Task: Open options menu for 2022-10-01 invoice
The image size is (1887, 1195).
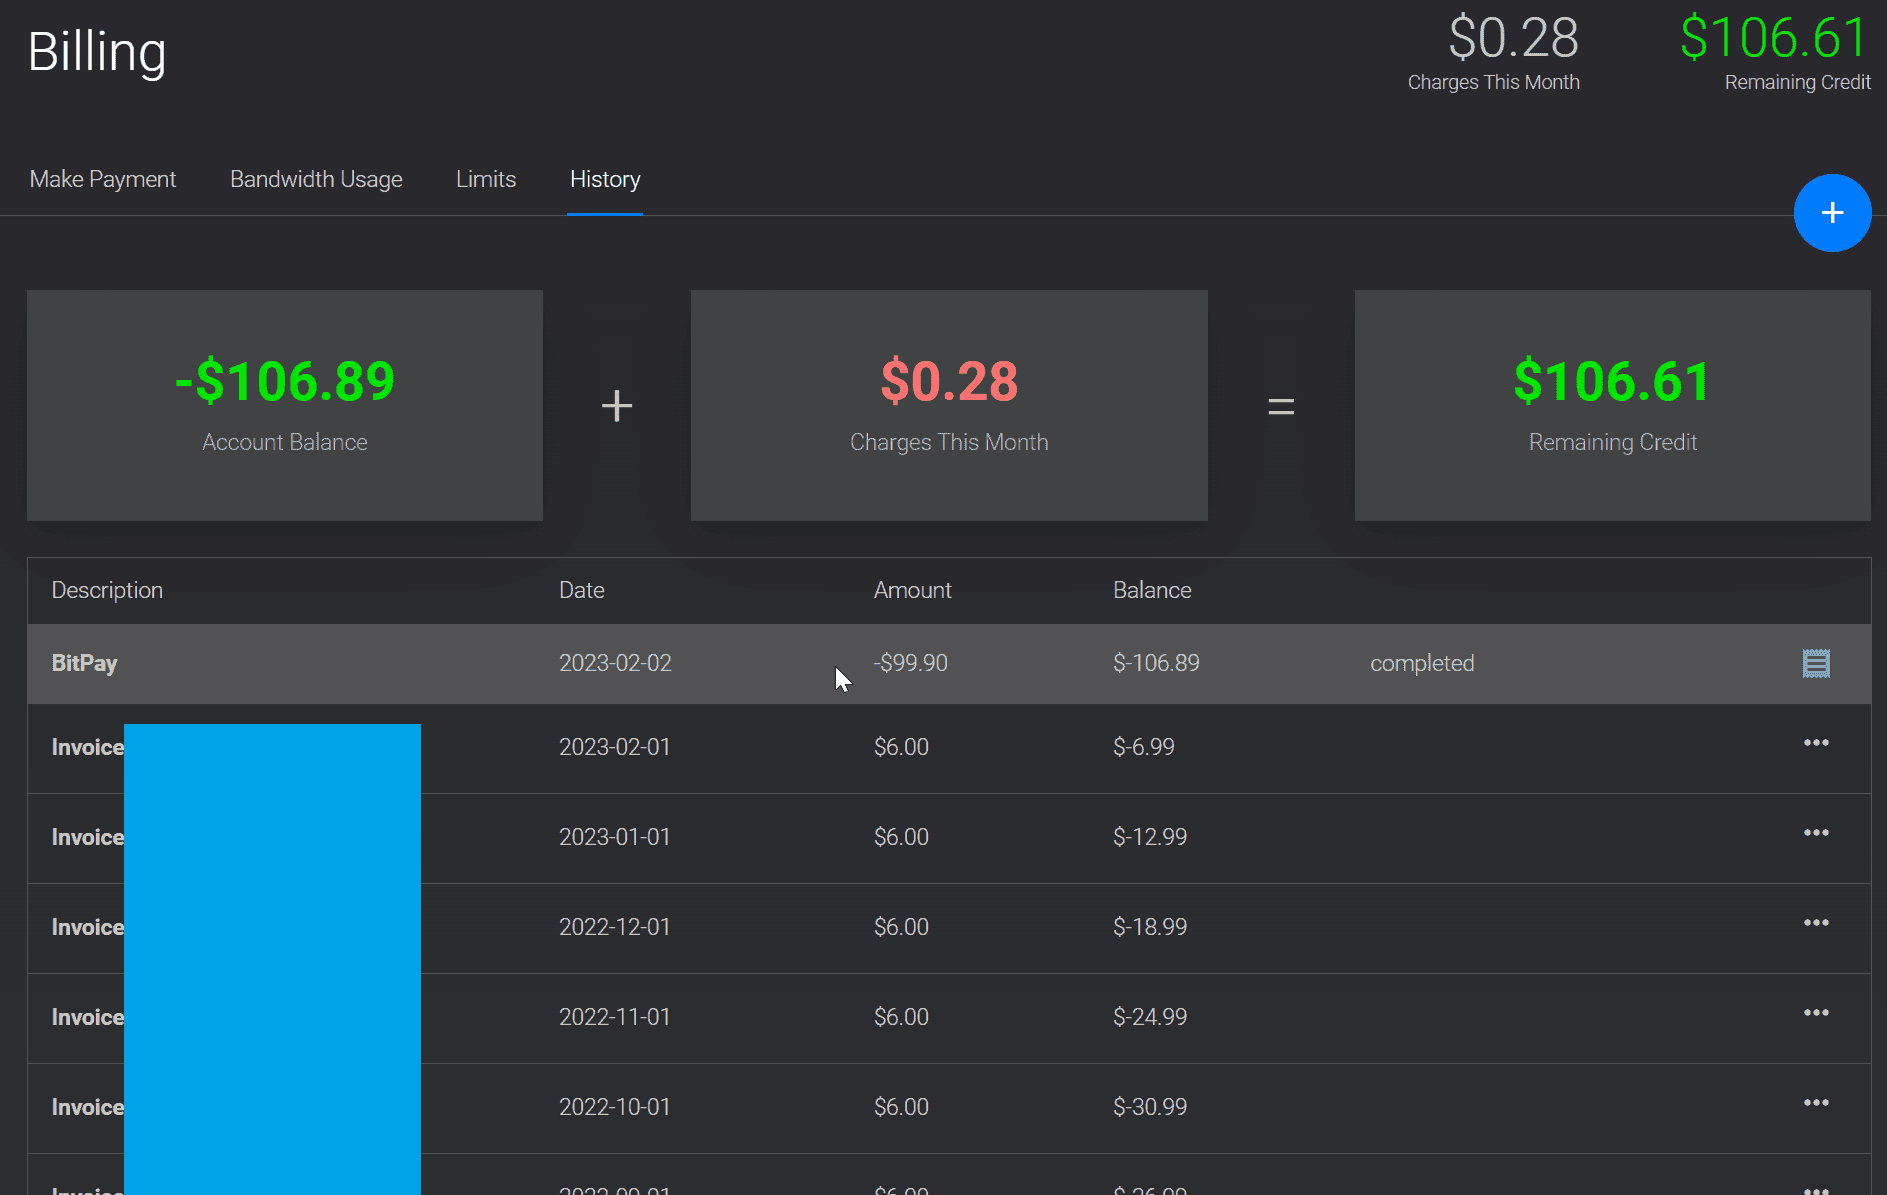Action: (x=1815, y=1103)
